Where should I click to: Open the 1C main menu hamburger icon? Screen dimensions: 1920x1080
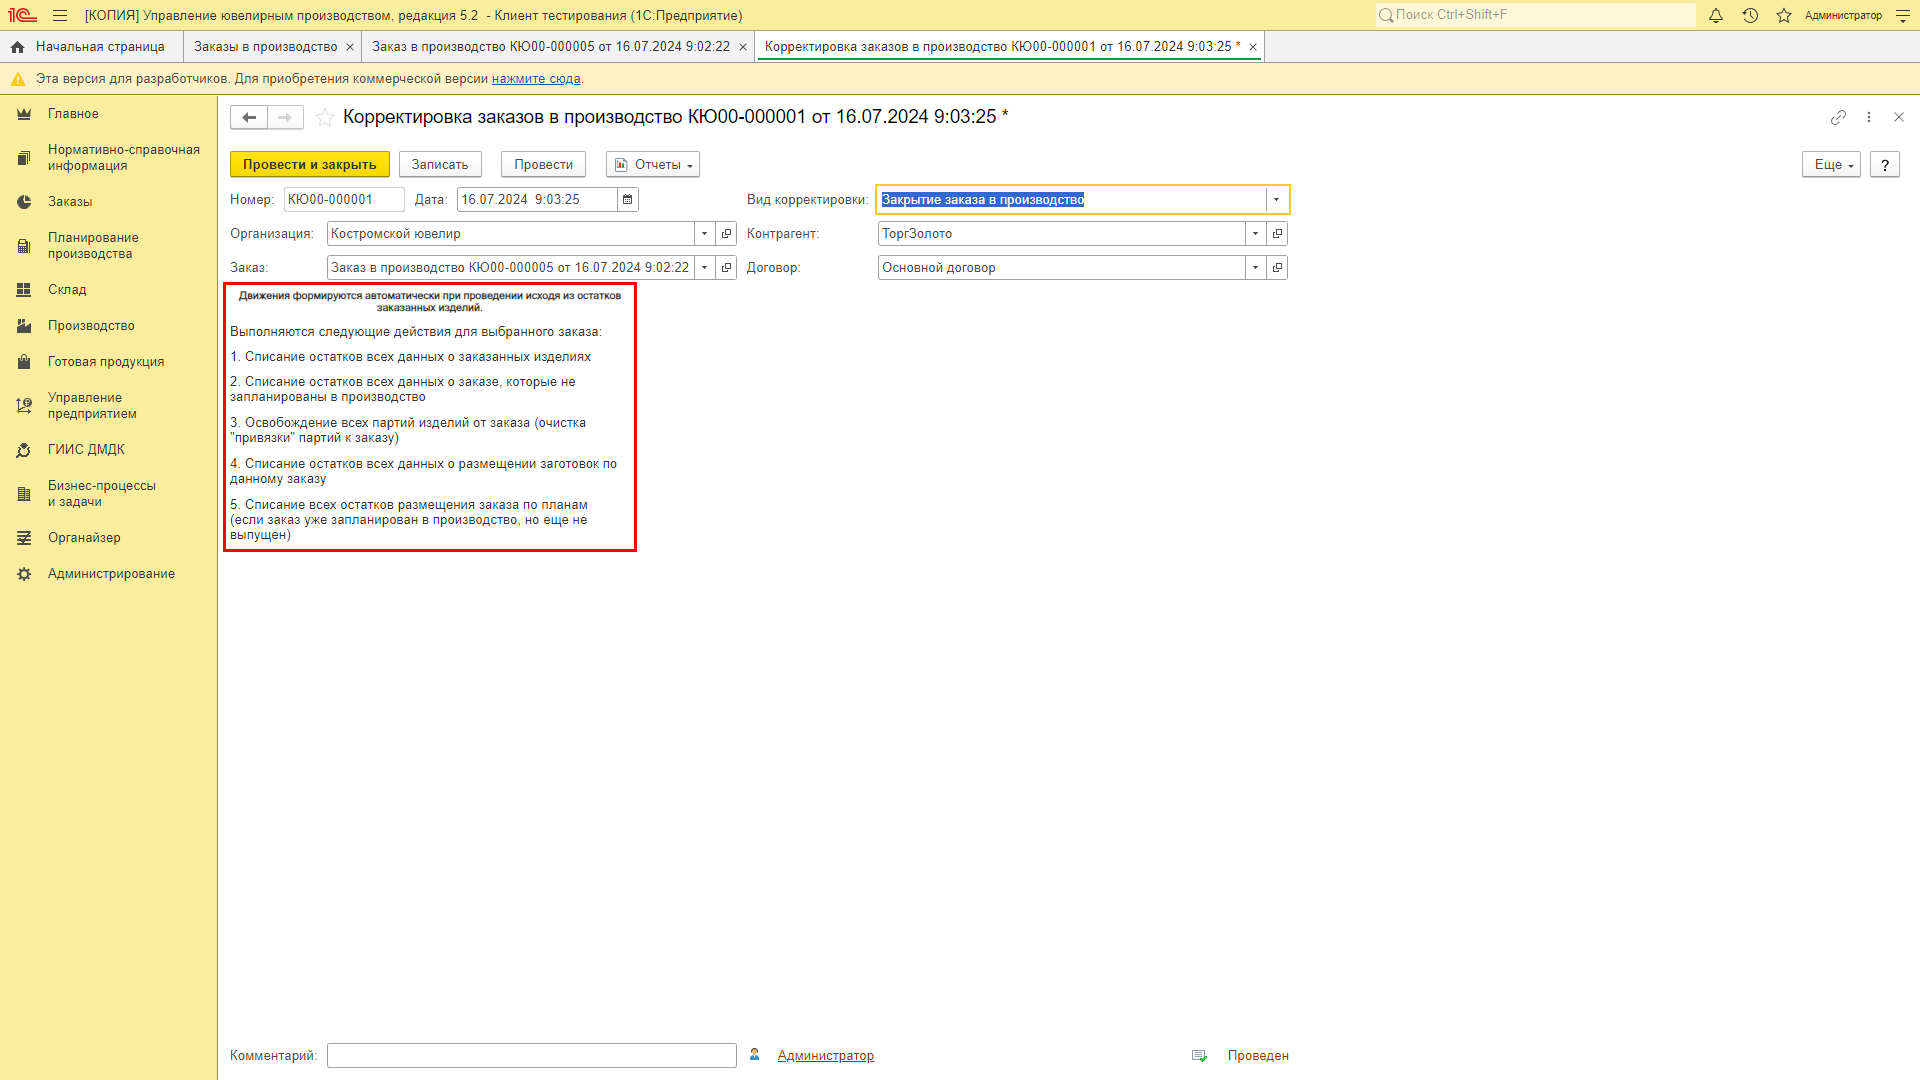coord(60,15)
